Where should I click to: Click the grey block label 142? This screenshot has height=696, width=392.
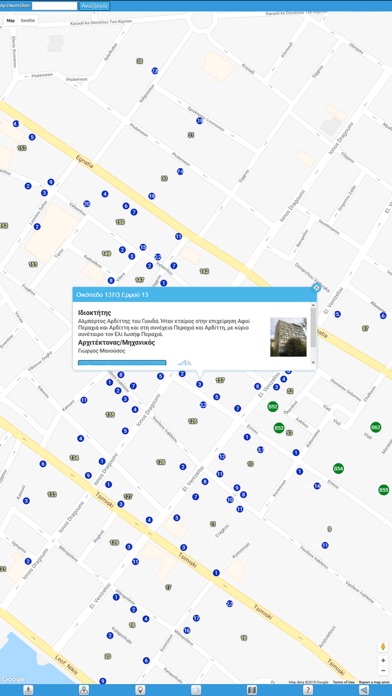pyautogui.click(x=204, y=271)
